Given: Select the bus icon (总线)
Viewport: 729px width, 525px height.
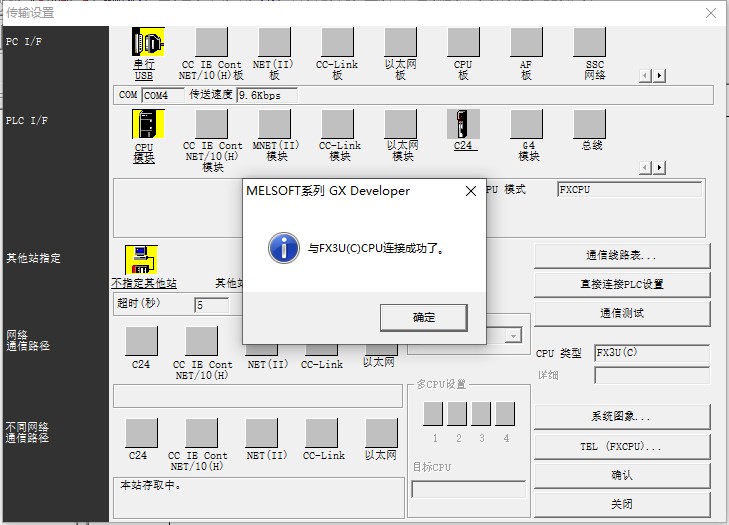Looking at the screenshot, I should [x=590, y=124].
